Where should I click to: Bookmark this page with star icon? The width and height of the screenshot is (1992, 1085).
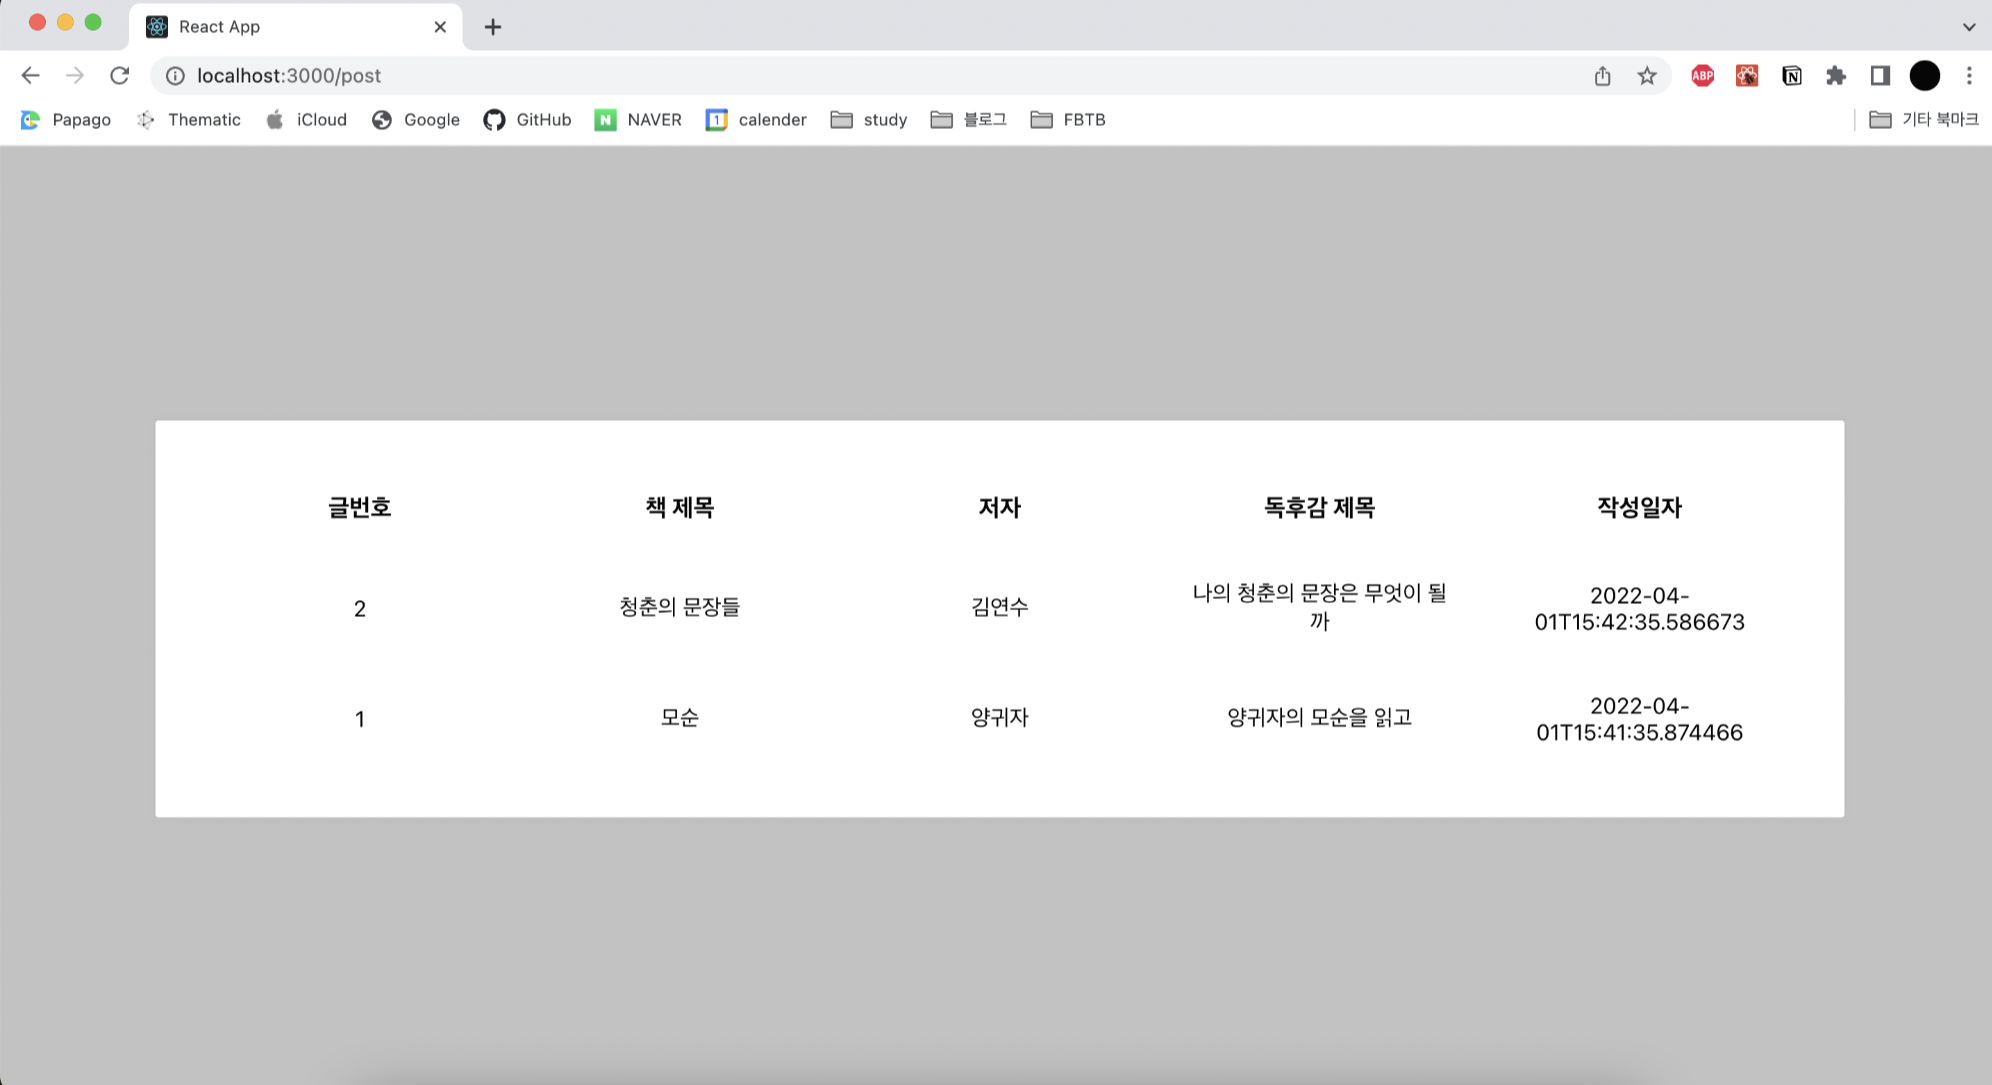tap(1647, 76)
